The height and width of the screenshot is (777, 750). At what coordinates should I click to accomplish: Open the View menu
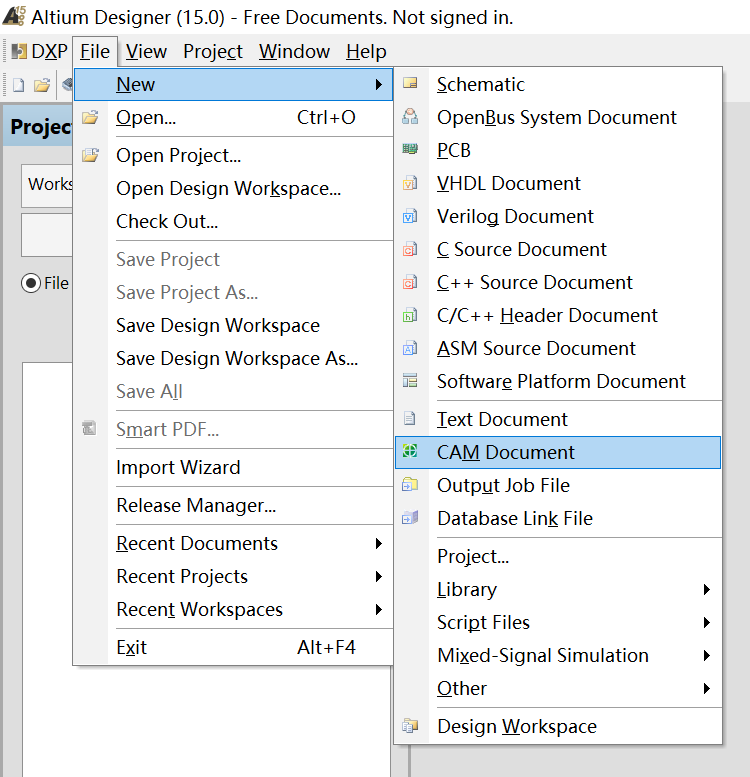(x=146, y=52)
